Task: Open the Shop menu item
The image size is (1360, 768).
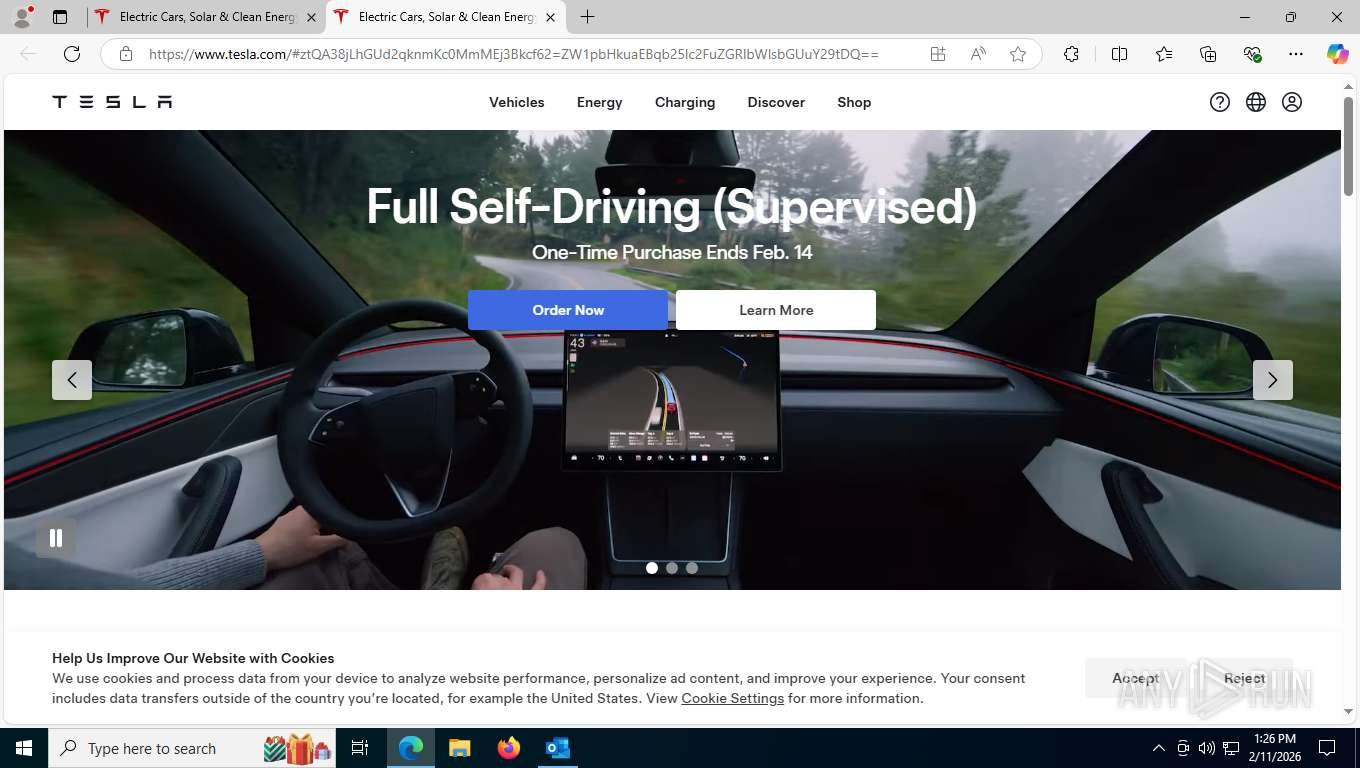Action: pos(854,102)
